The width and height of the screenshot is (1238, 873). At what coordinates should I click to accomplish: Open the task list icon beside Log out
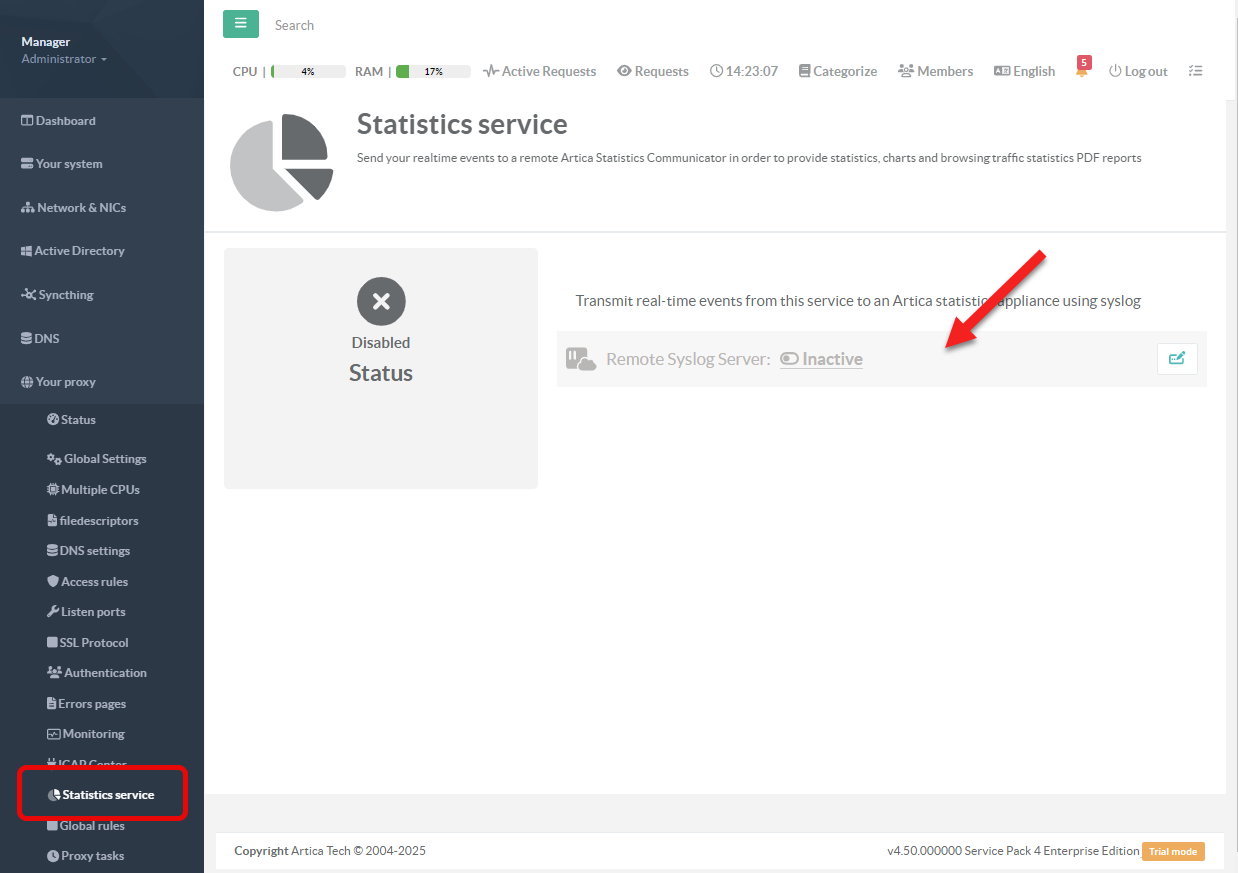pyautogui.click(x=1195, y=71)
